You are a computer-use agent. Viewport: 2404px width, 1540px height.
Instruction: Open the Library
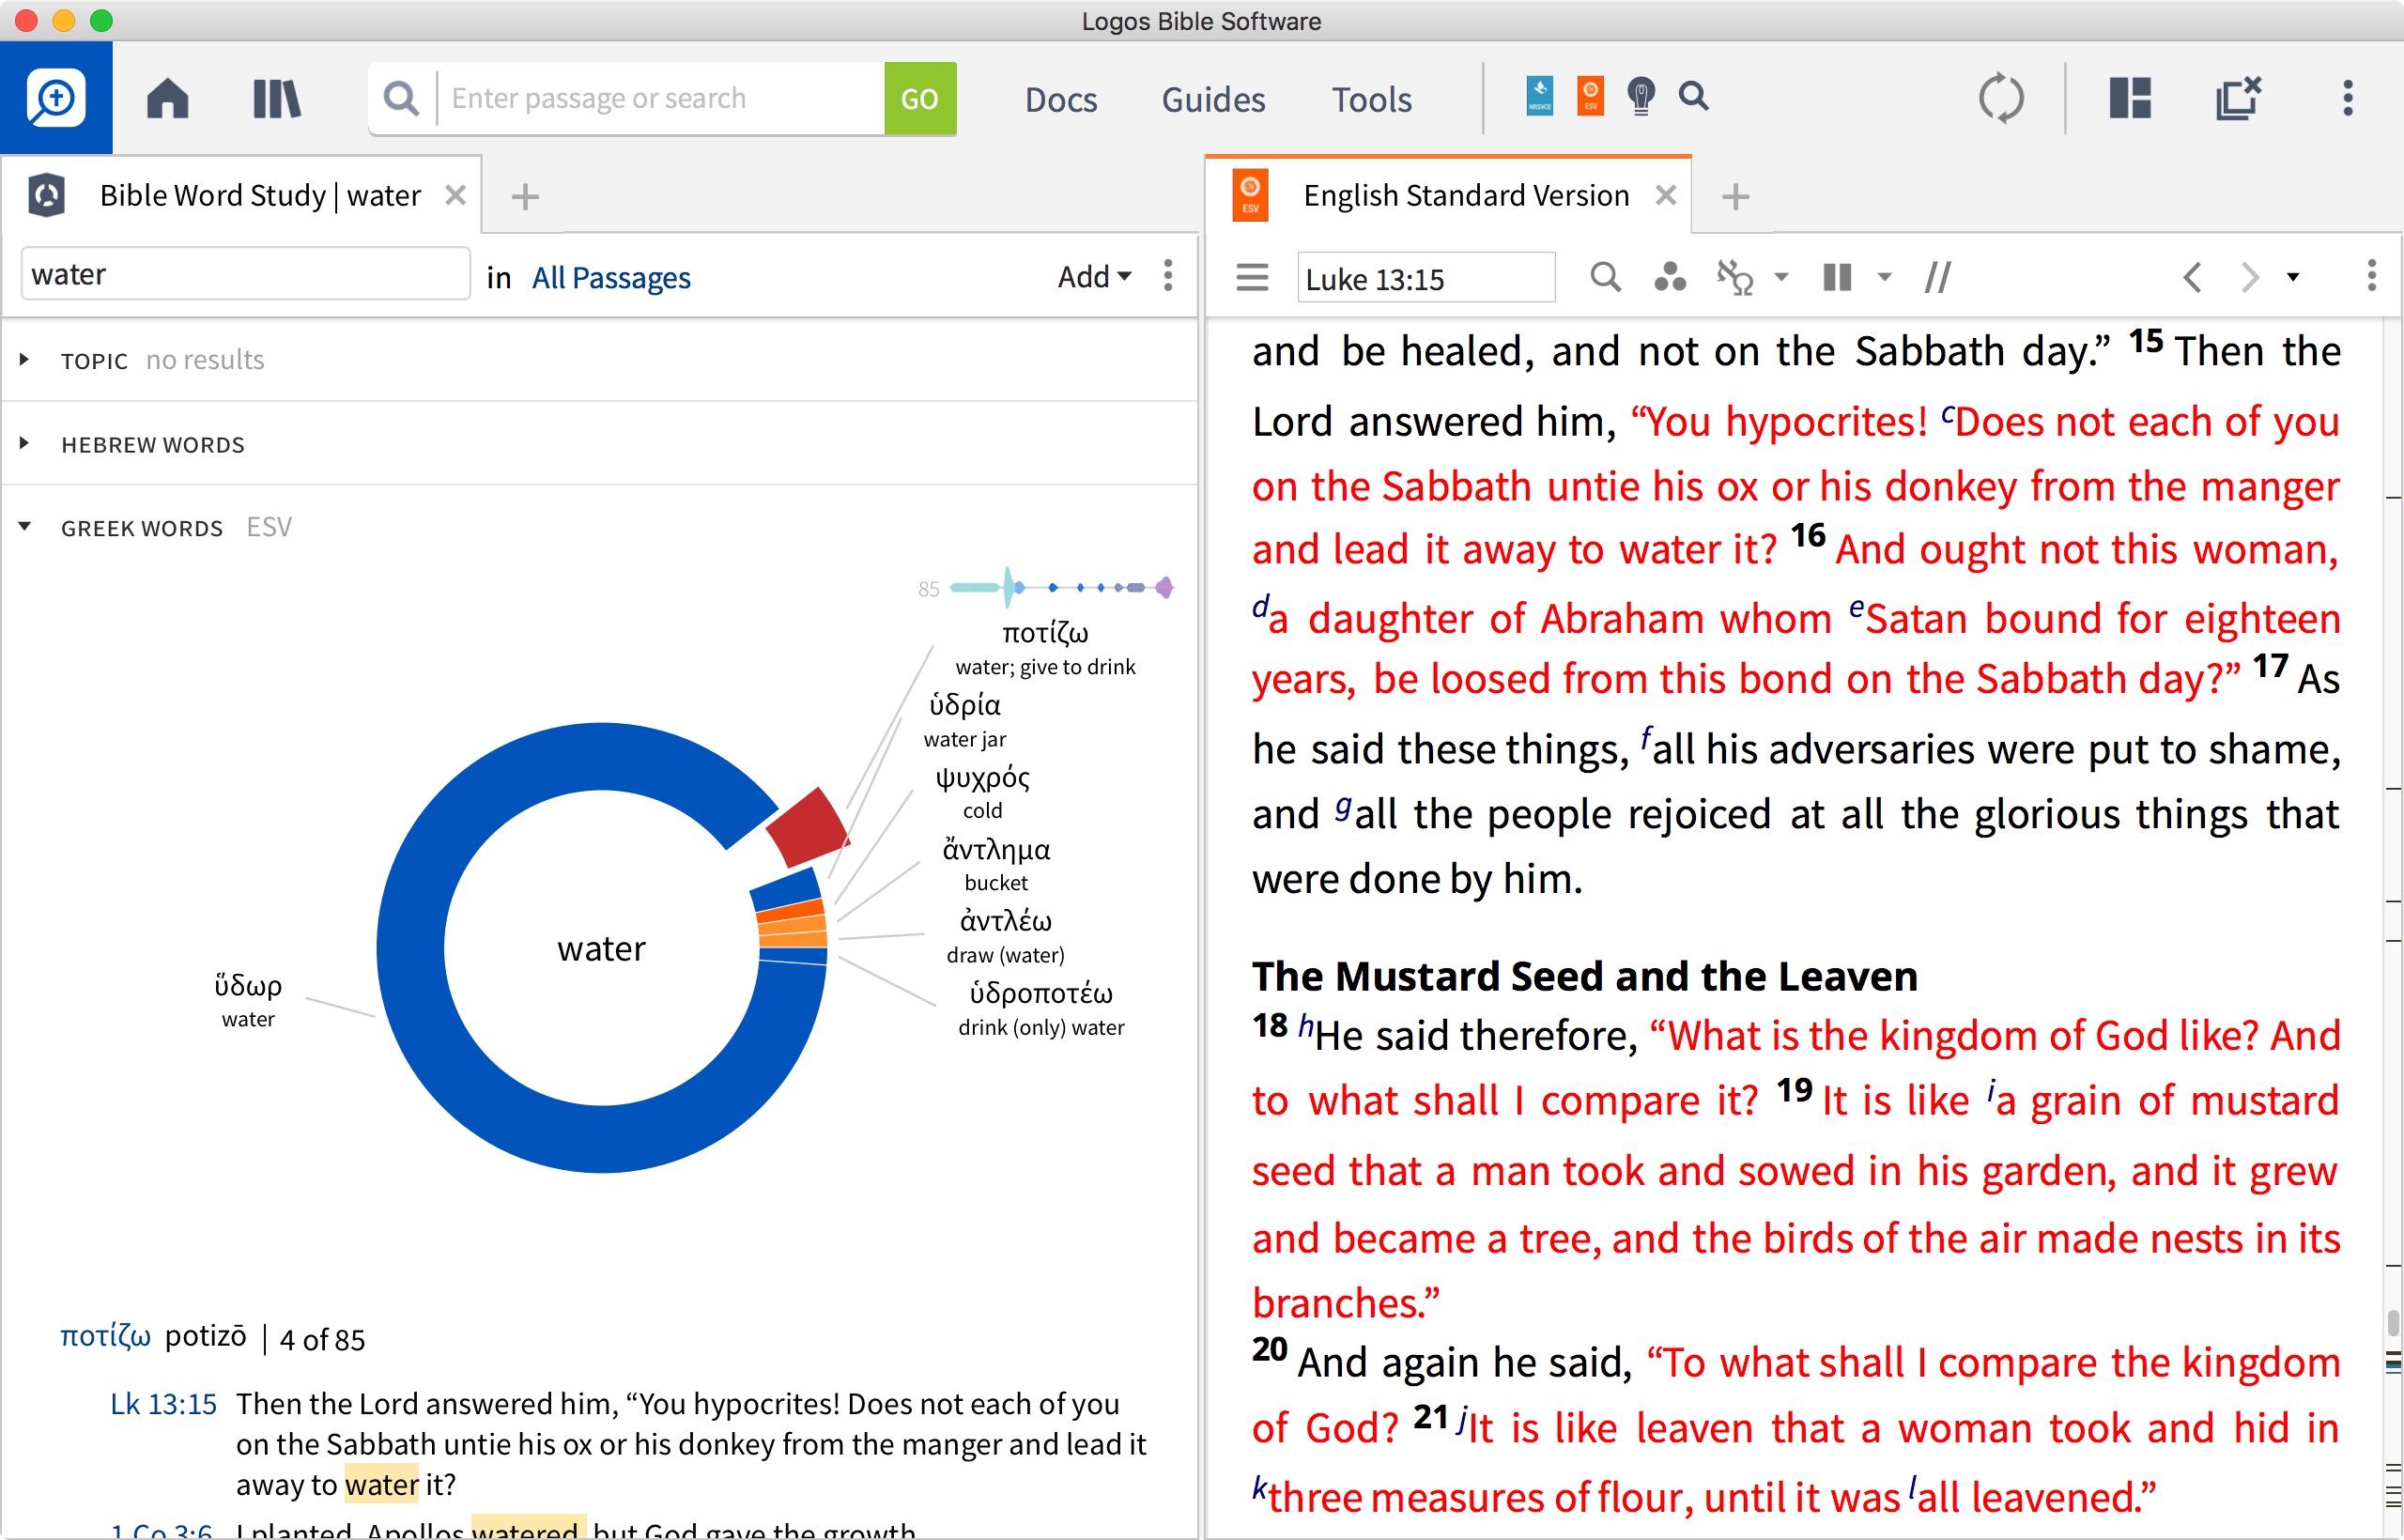tap(276, 98)
